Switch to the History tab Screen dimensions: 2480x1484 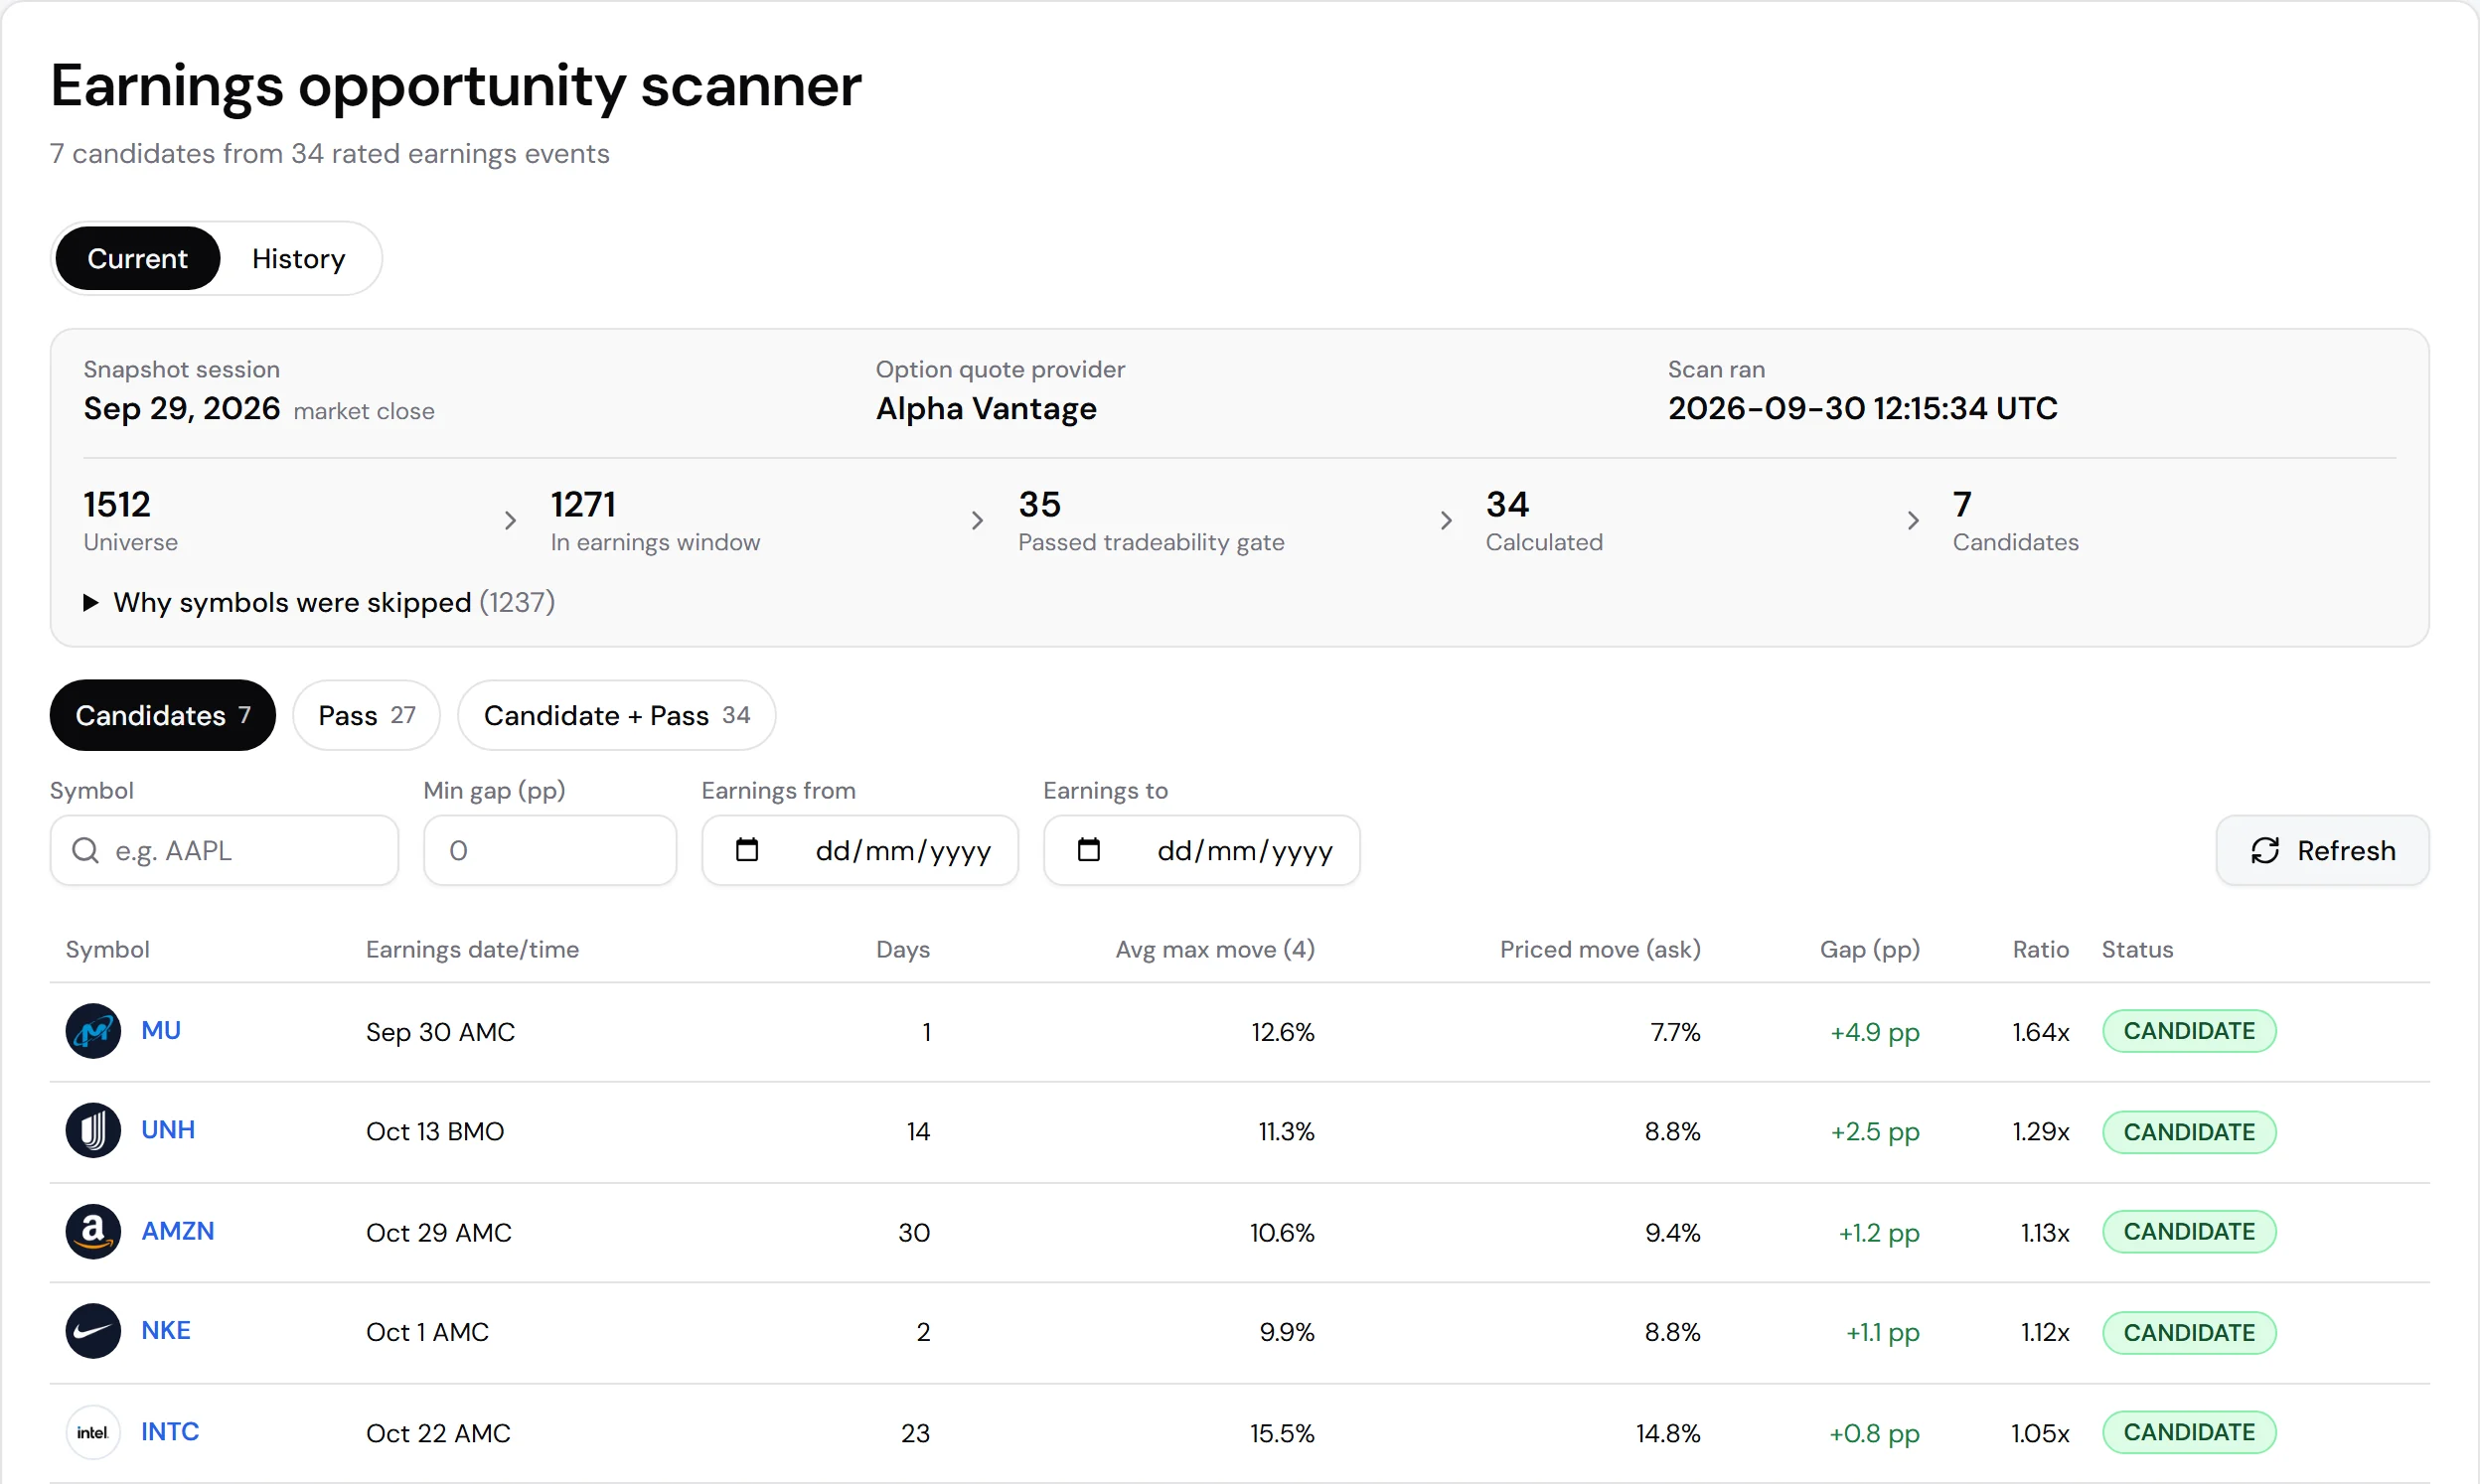click(x=299, y=258)
